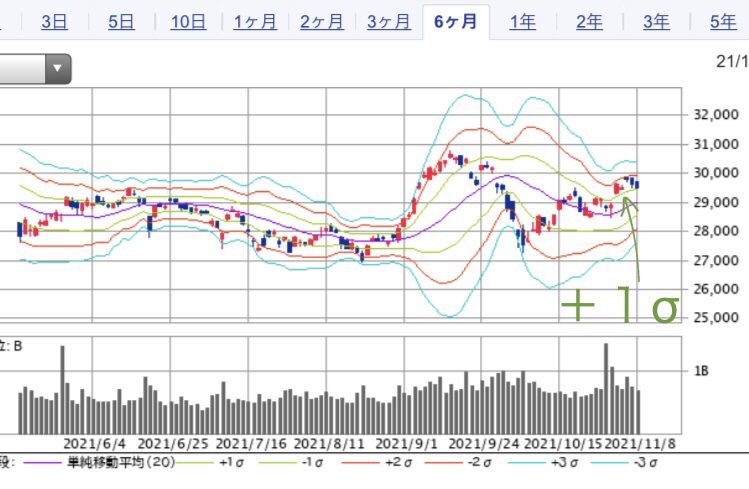Select the 5日 chart period tab
This screenshot has width=749, height=489.
pos(121,22)
